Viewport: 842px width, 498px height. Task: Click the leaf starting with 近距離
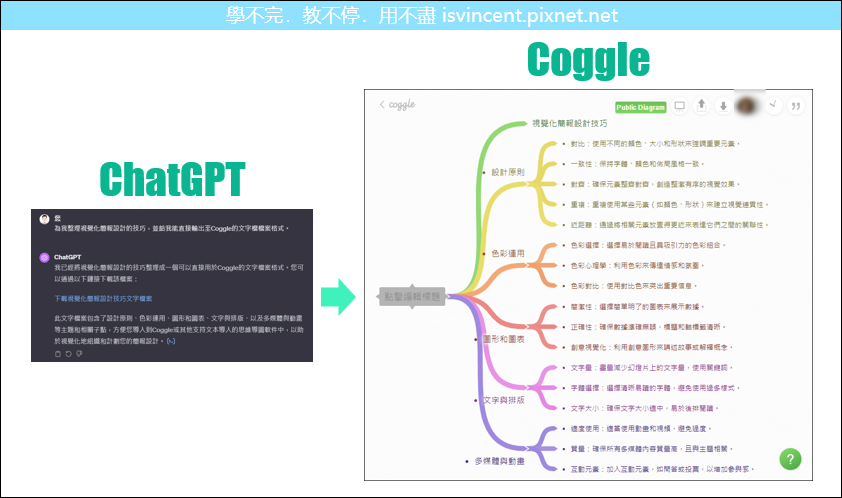pos(669,225)
